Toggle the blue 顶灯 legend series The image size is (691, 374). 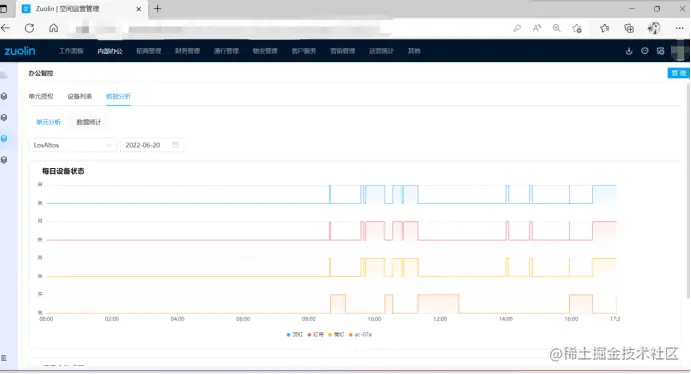295,335
